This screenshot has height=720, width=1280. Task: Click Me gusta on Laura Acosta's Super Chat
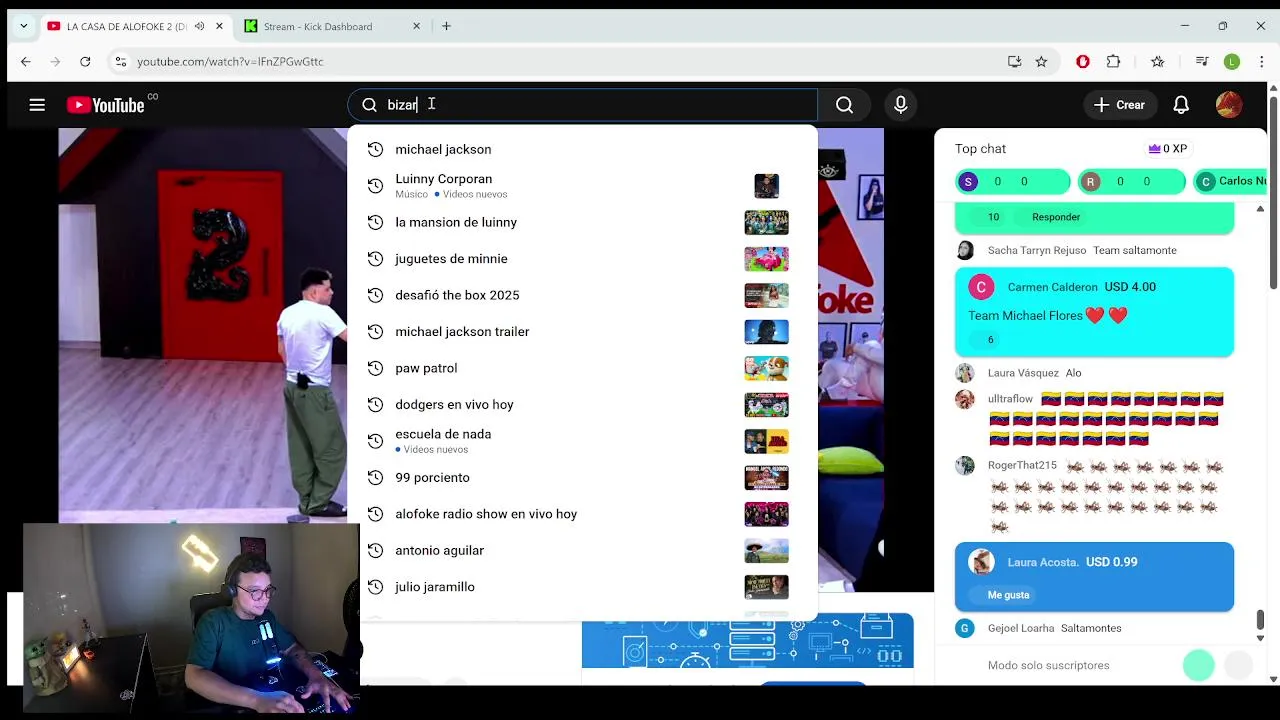point(1008,595)
